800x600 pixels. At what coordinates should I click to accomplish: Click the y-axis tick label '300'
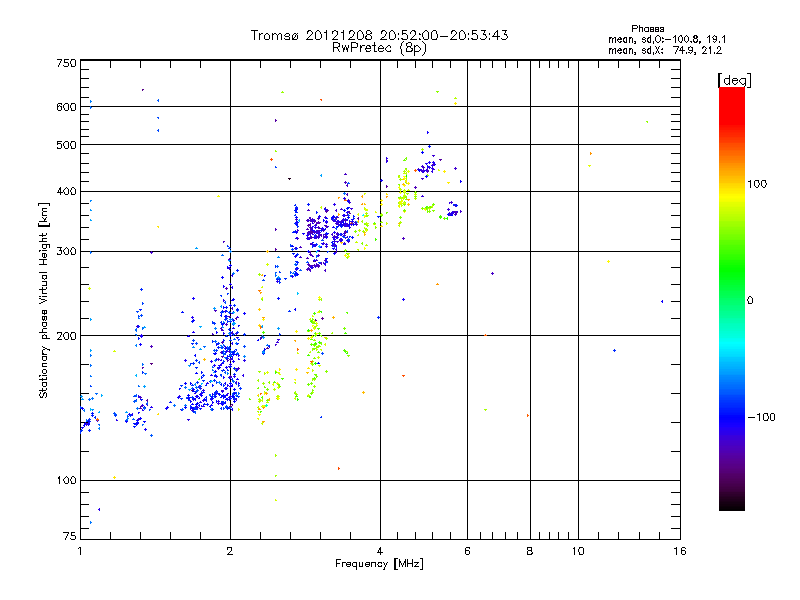coord(67,252)
